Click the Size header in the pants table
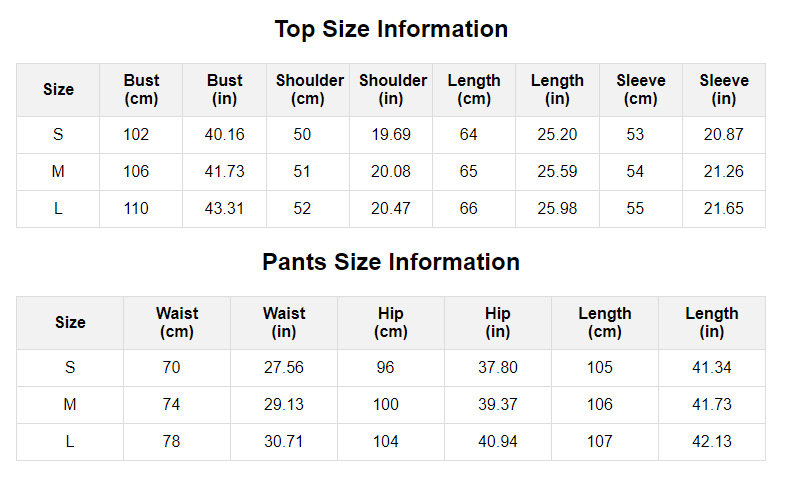Image resolution: width=804 pixels, height=480 pixels. (x=70, y=323)
